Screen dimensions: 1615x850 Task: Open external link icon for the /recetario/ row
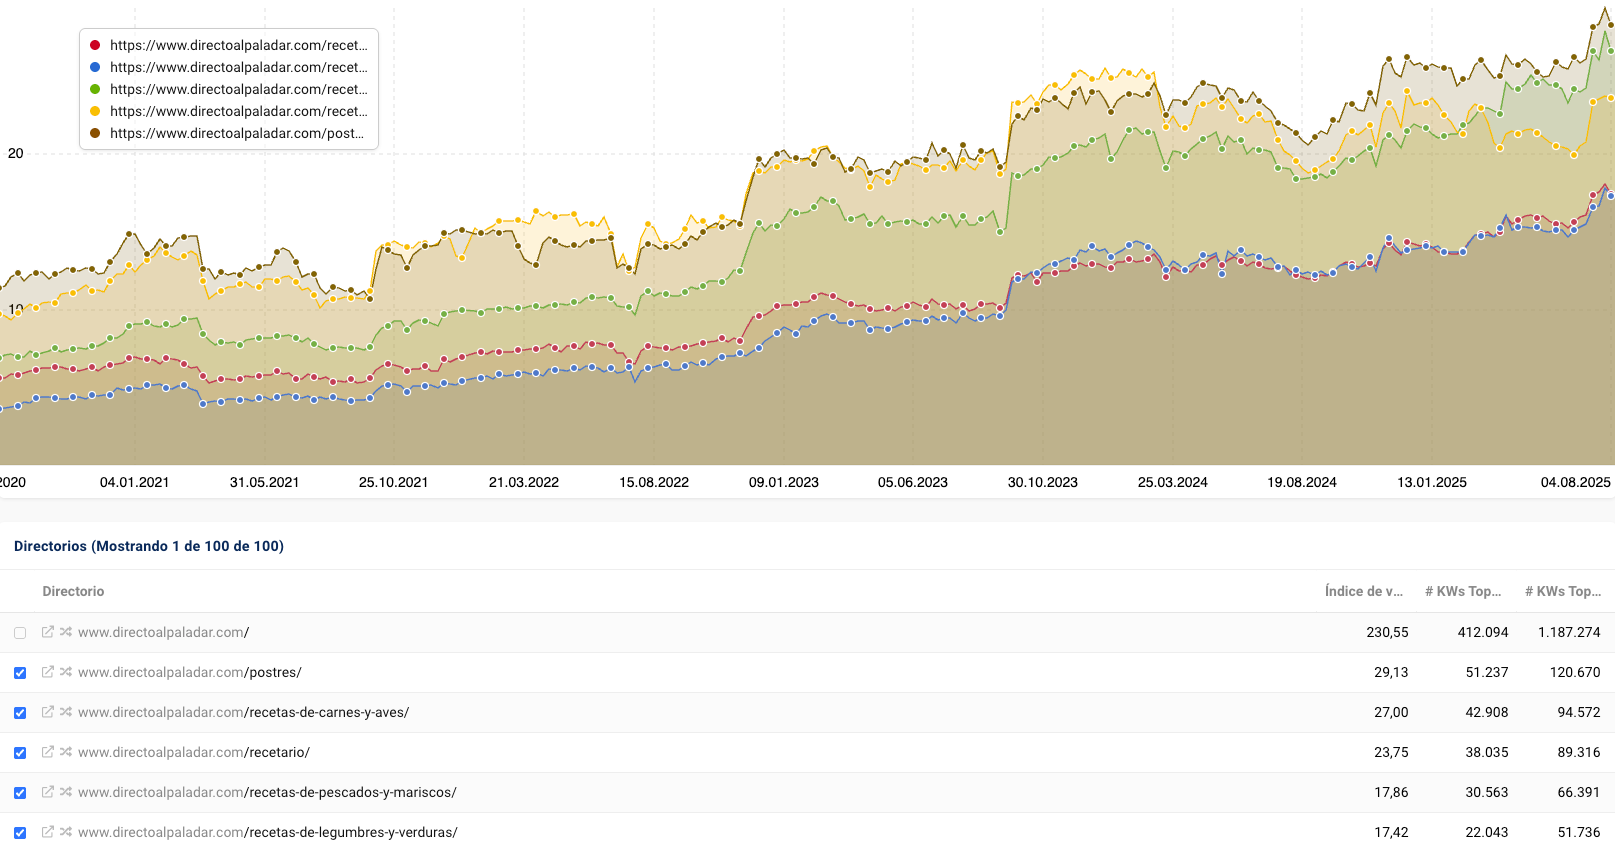(x=47, y=752)
